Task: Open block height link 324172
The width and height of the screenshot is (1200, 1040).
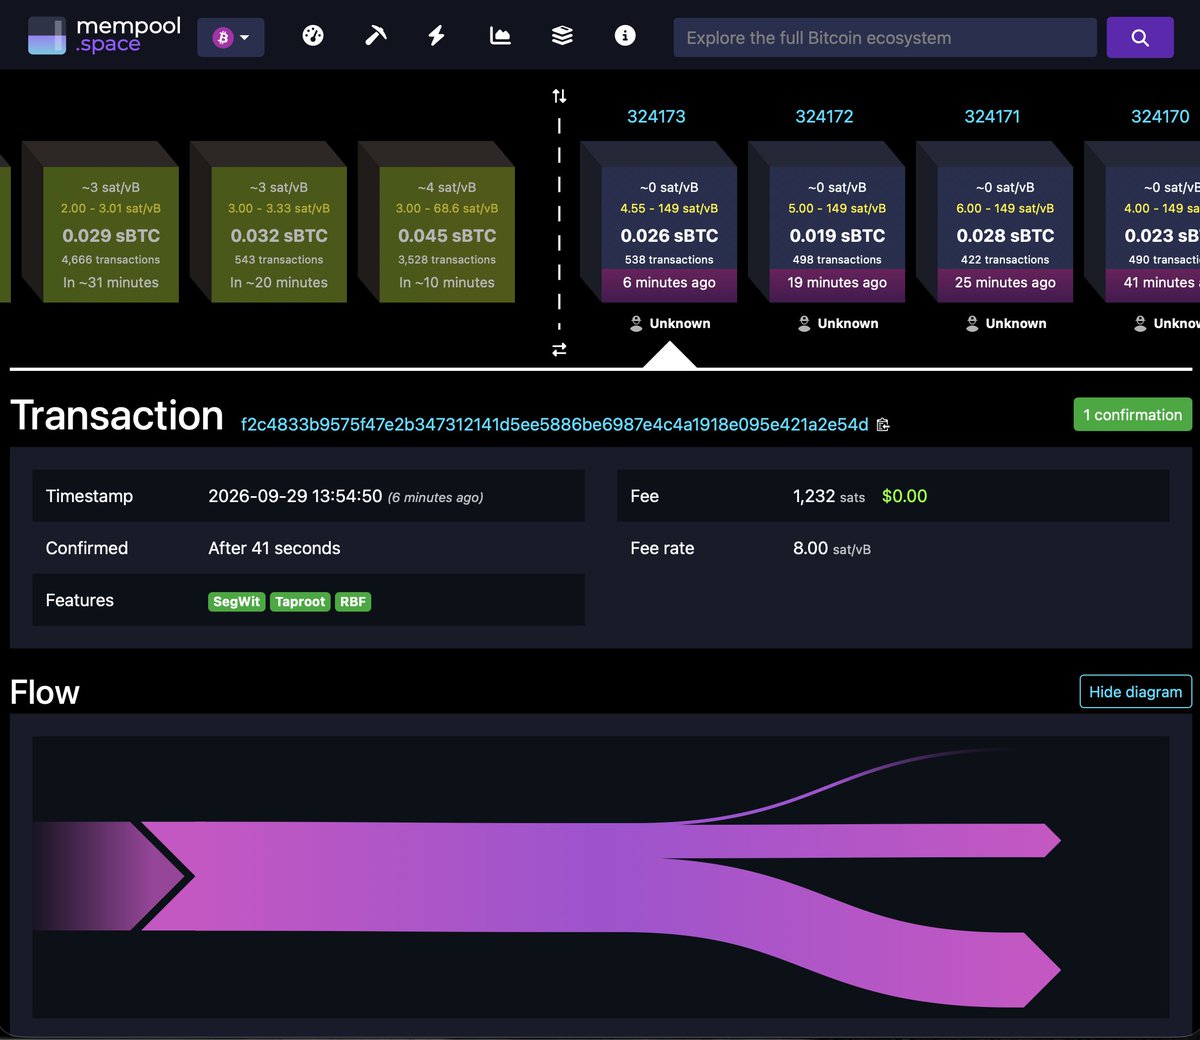Action: click(824, 117)
